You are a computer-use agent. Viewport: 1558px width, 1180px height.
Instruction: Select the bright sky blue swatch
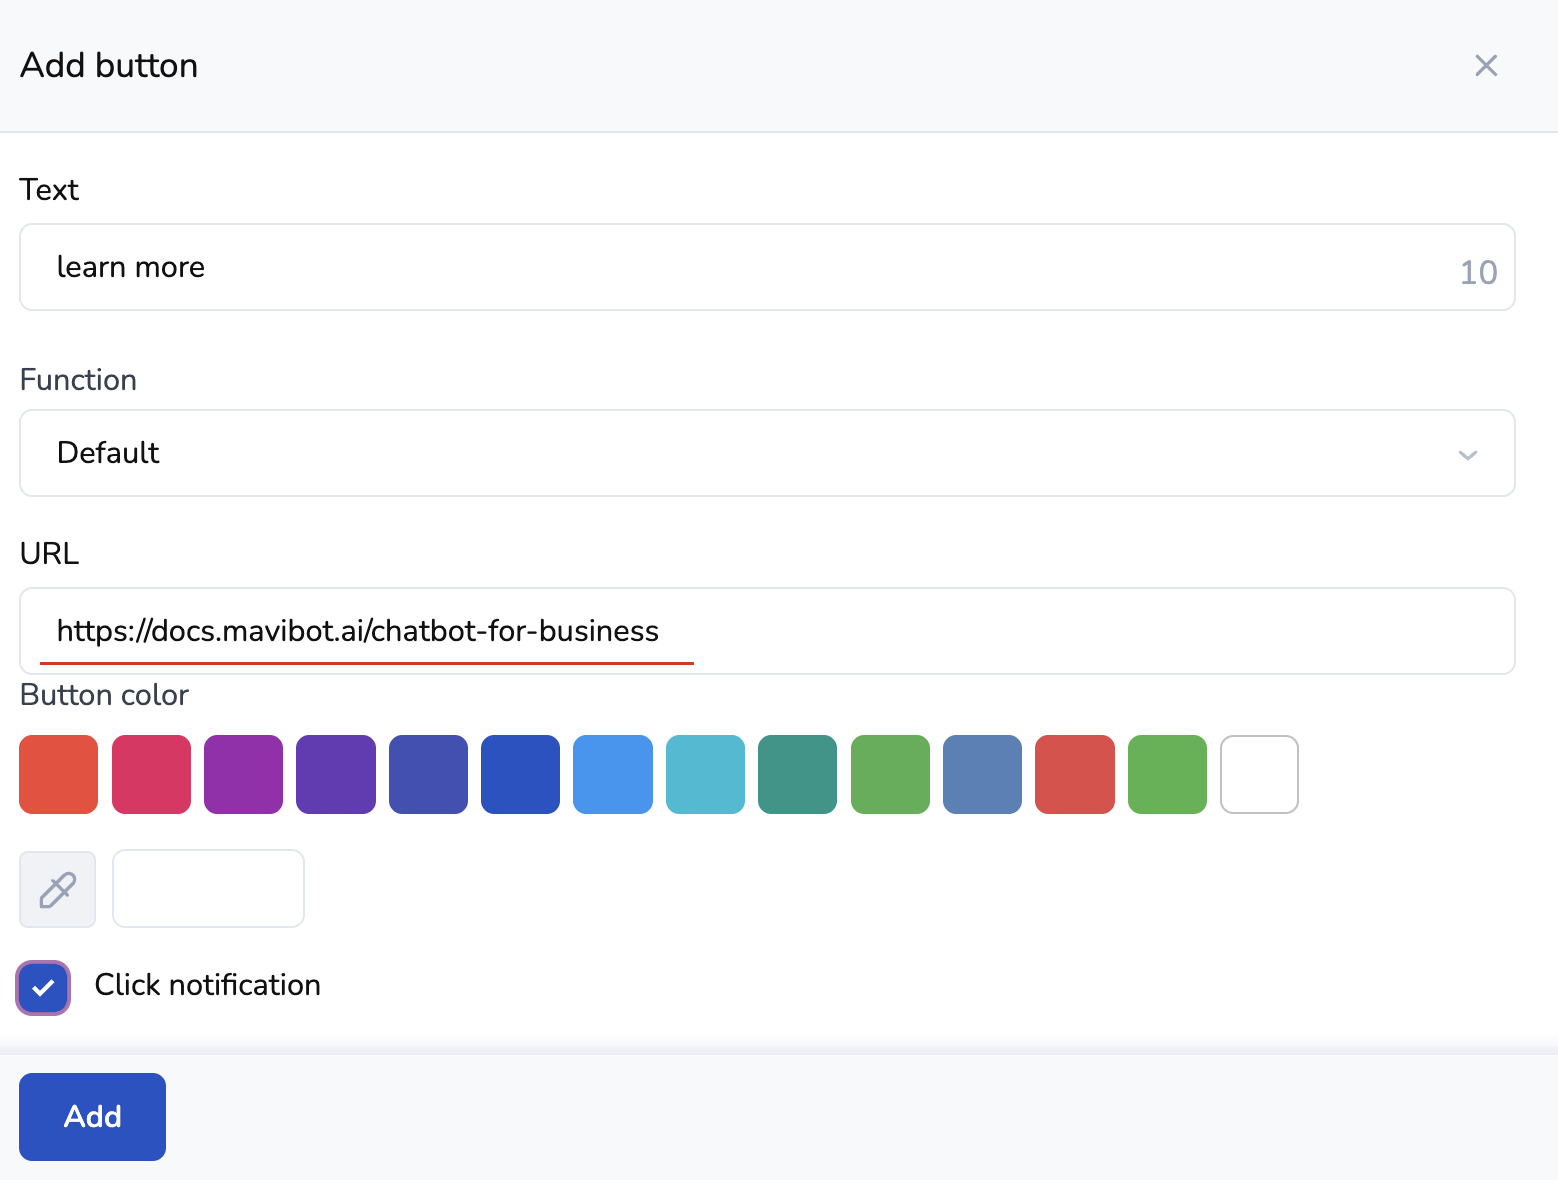613,774
